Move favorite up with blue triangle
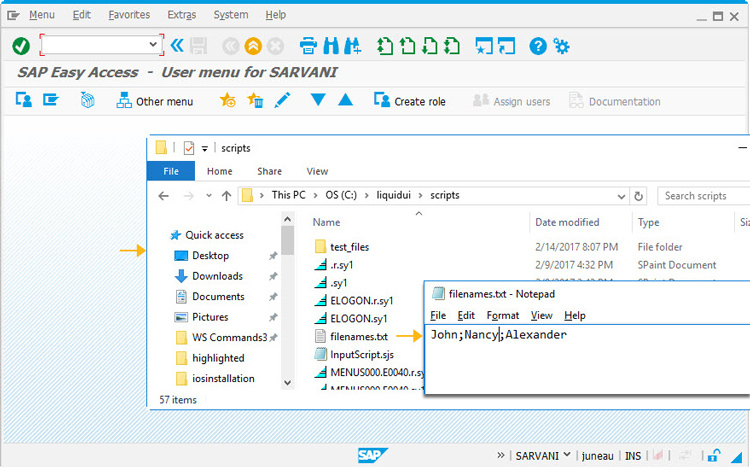750x467 pixels. coord(345,100)
